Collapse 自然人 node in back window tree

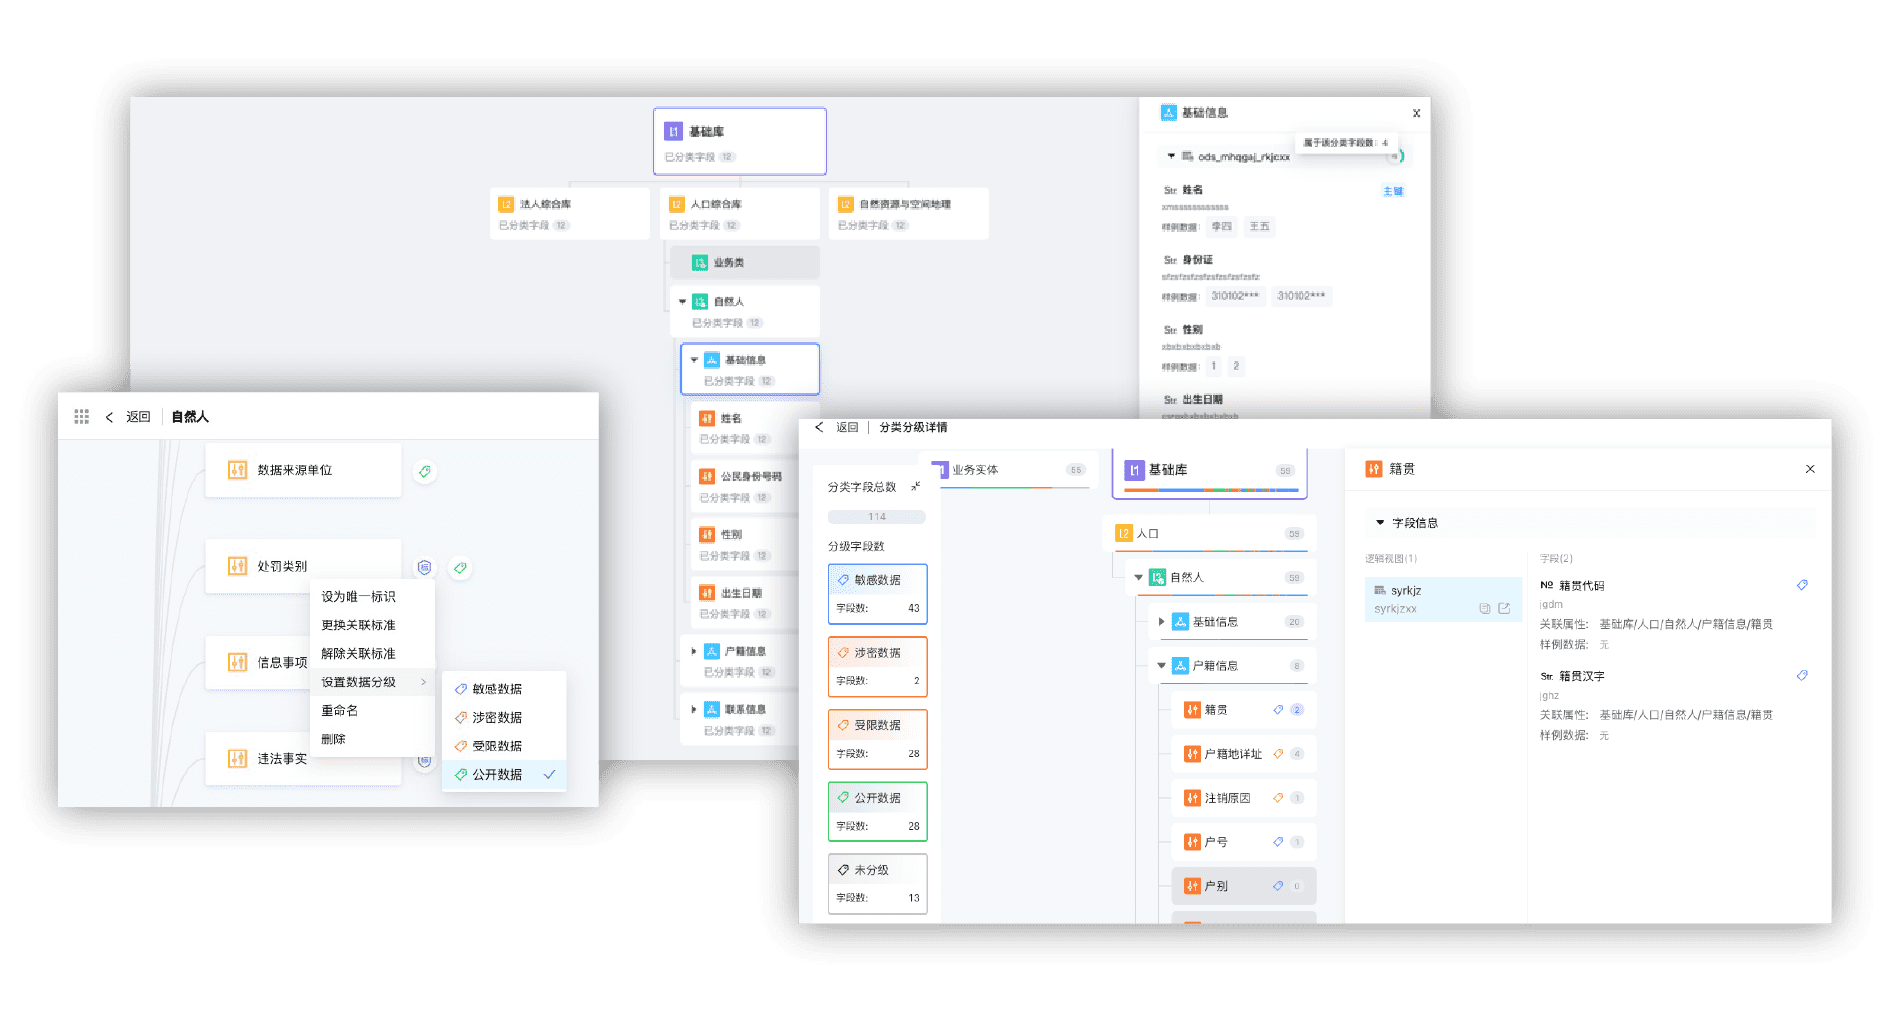[x=683, y=301]
